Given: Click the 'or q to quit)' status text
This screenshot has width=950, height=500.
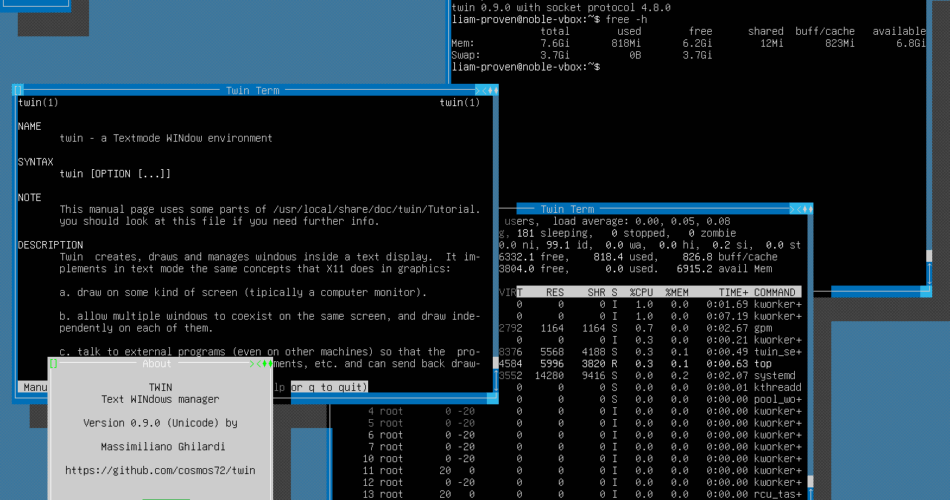Looking at the screenshot, I should click(329, 387).
